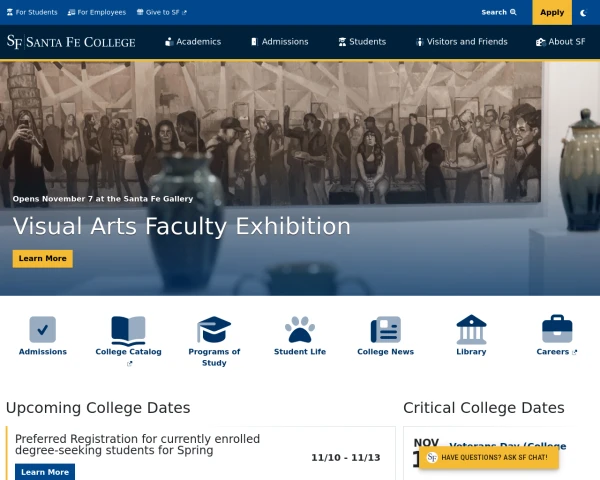Open the For Employees link
The image size is (600, 480).
click(97, 13)
